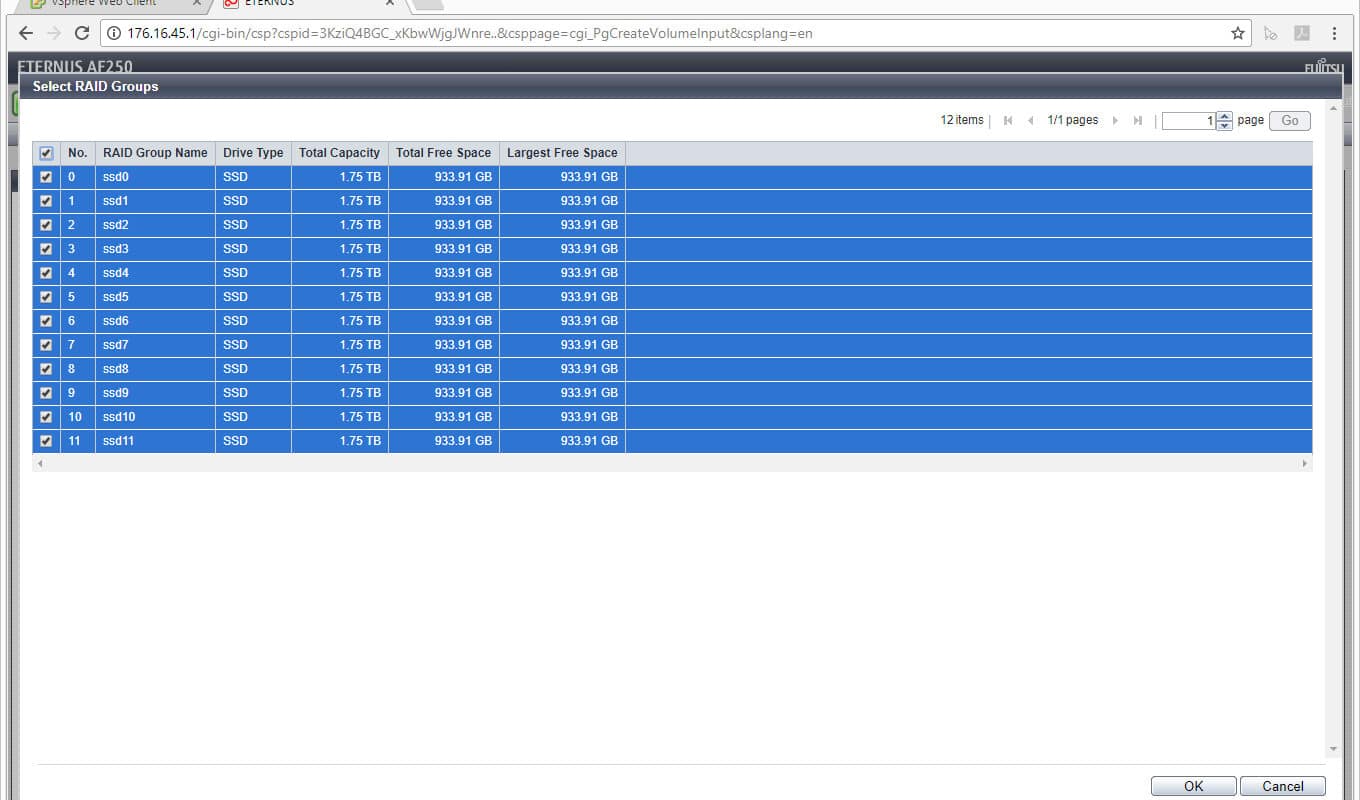Uncheck the ssd10 row checkbox
The image size is (1360, 800).
pyautogui.click(x=46, y=417)
